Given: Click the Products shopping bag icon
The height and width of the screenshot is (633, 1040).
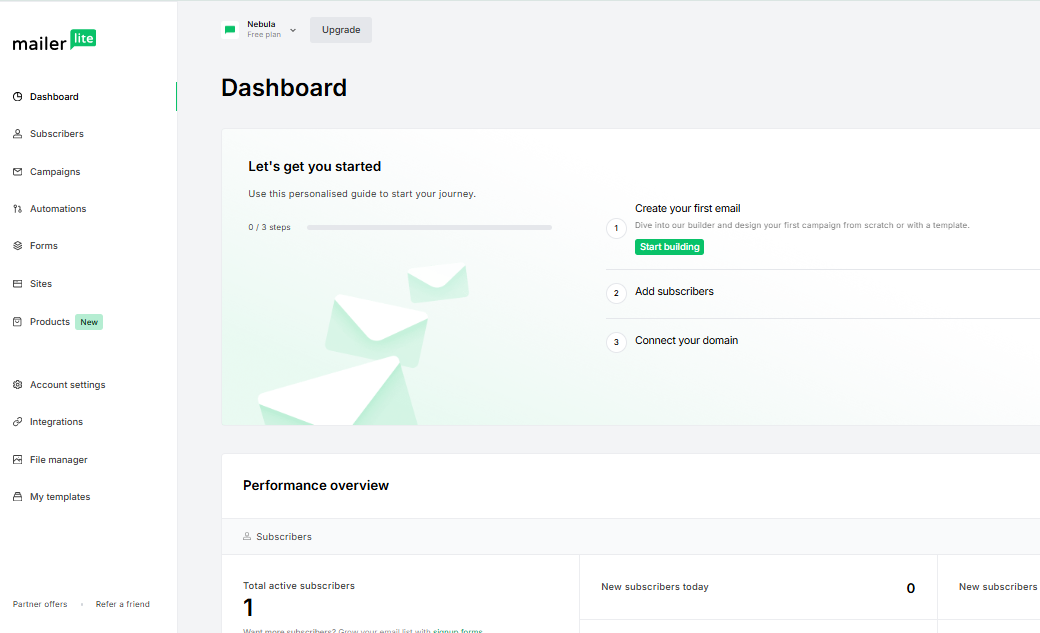Looking at the screenshot, I should click(18, 322).
